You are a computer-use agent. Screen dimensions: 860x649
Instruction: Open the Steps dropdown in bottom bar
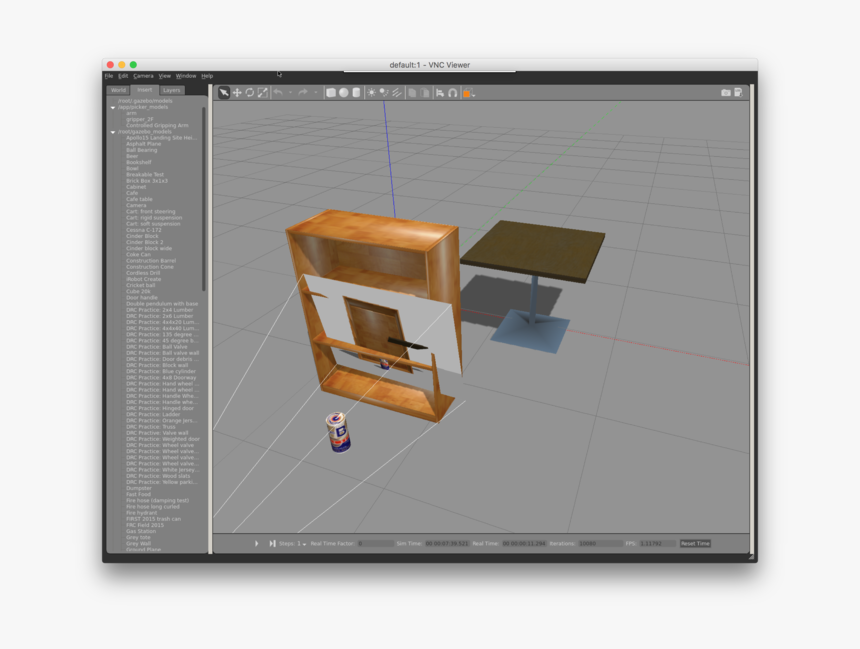click(303, 543)
